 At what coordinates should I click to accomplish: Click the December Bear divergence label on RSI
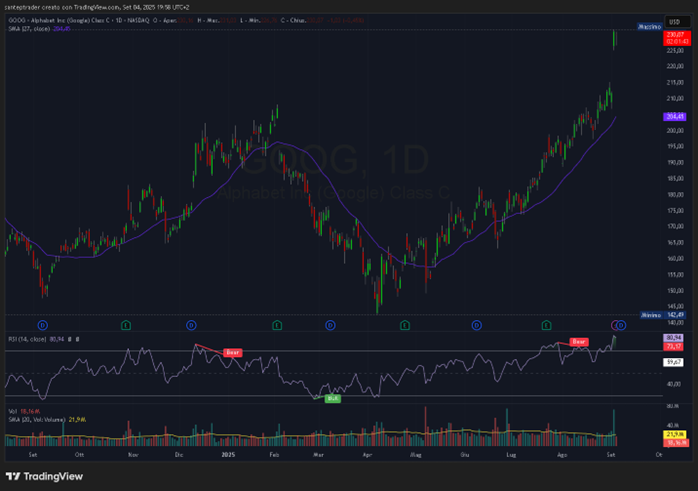point(233,353)
